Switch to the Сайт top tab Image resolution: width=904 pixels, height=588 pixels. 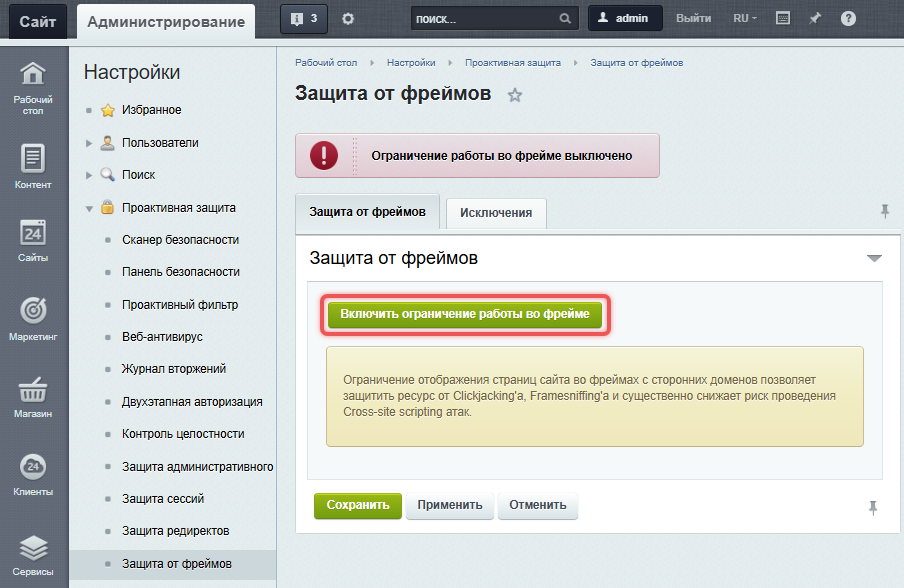point(38,21)
